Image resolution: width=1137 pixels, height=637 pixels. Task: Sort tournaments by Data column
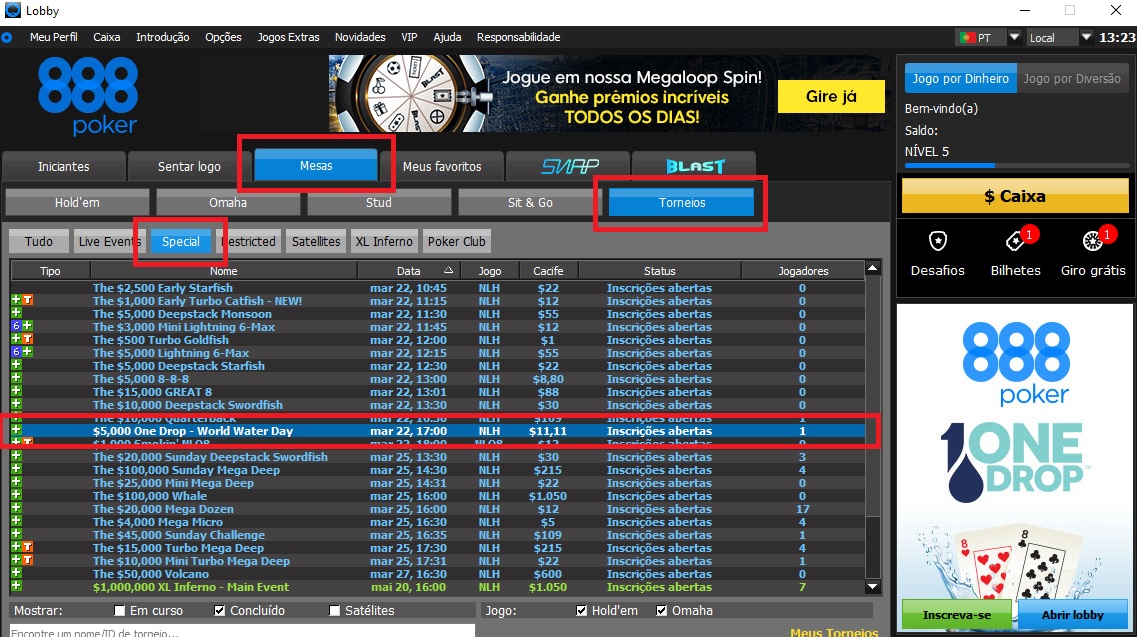tap(408, 271)
